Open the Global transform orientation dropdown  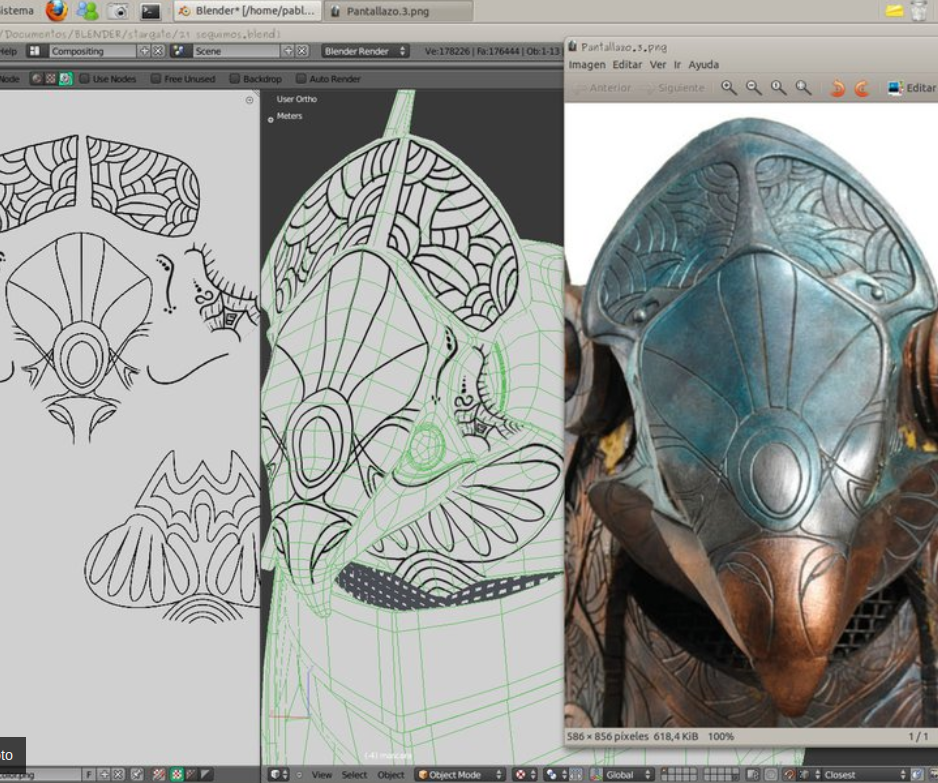[622, 775]
